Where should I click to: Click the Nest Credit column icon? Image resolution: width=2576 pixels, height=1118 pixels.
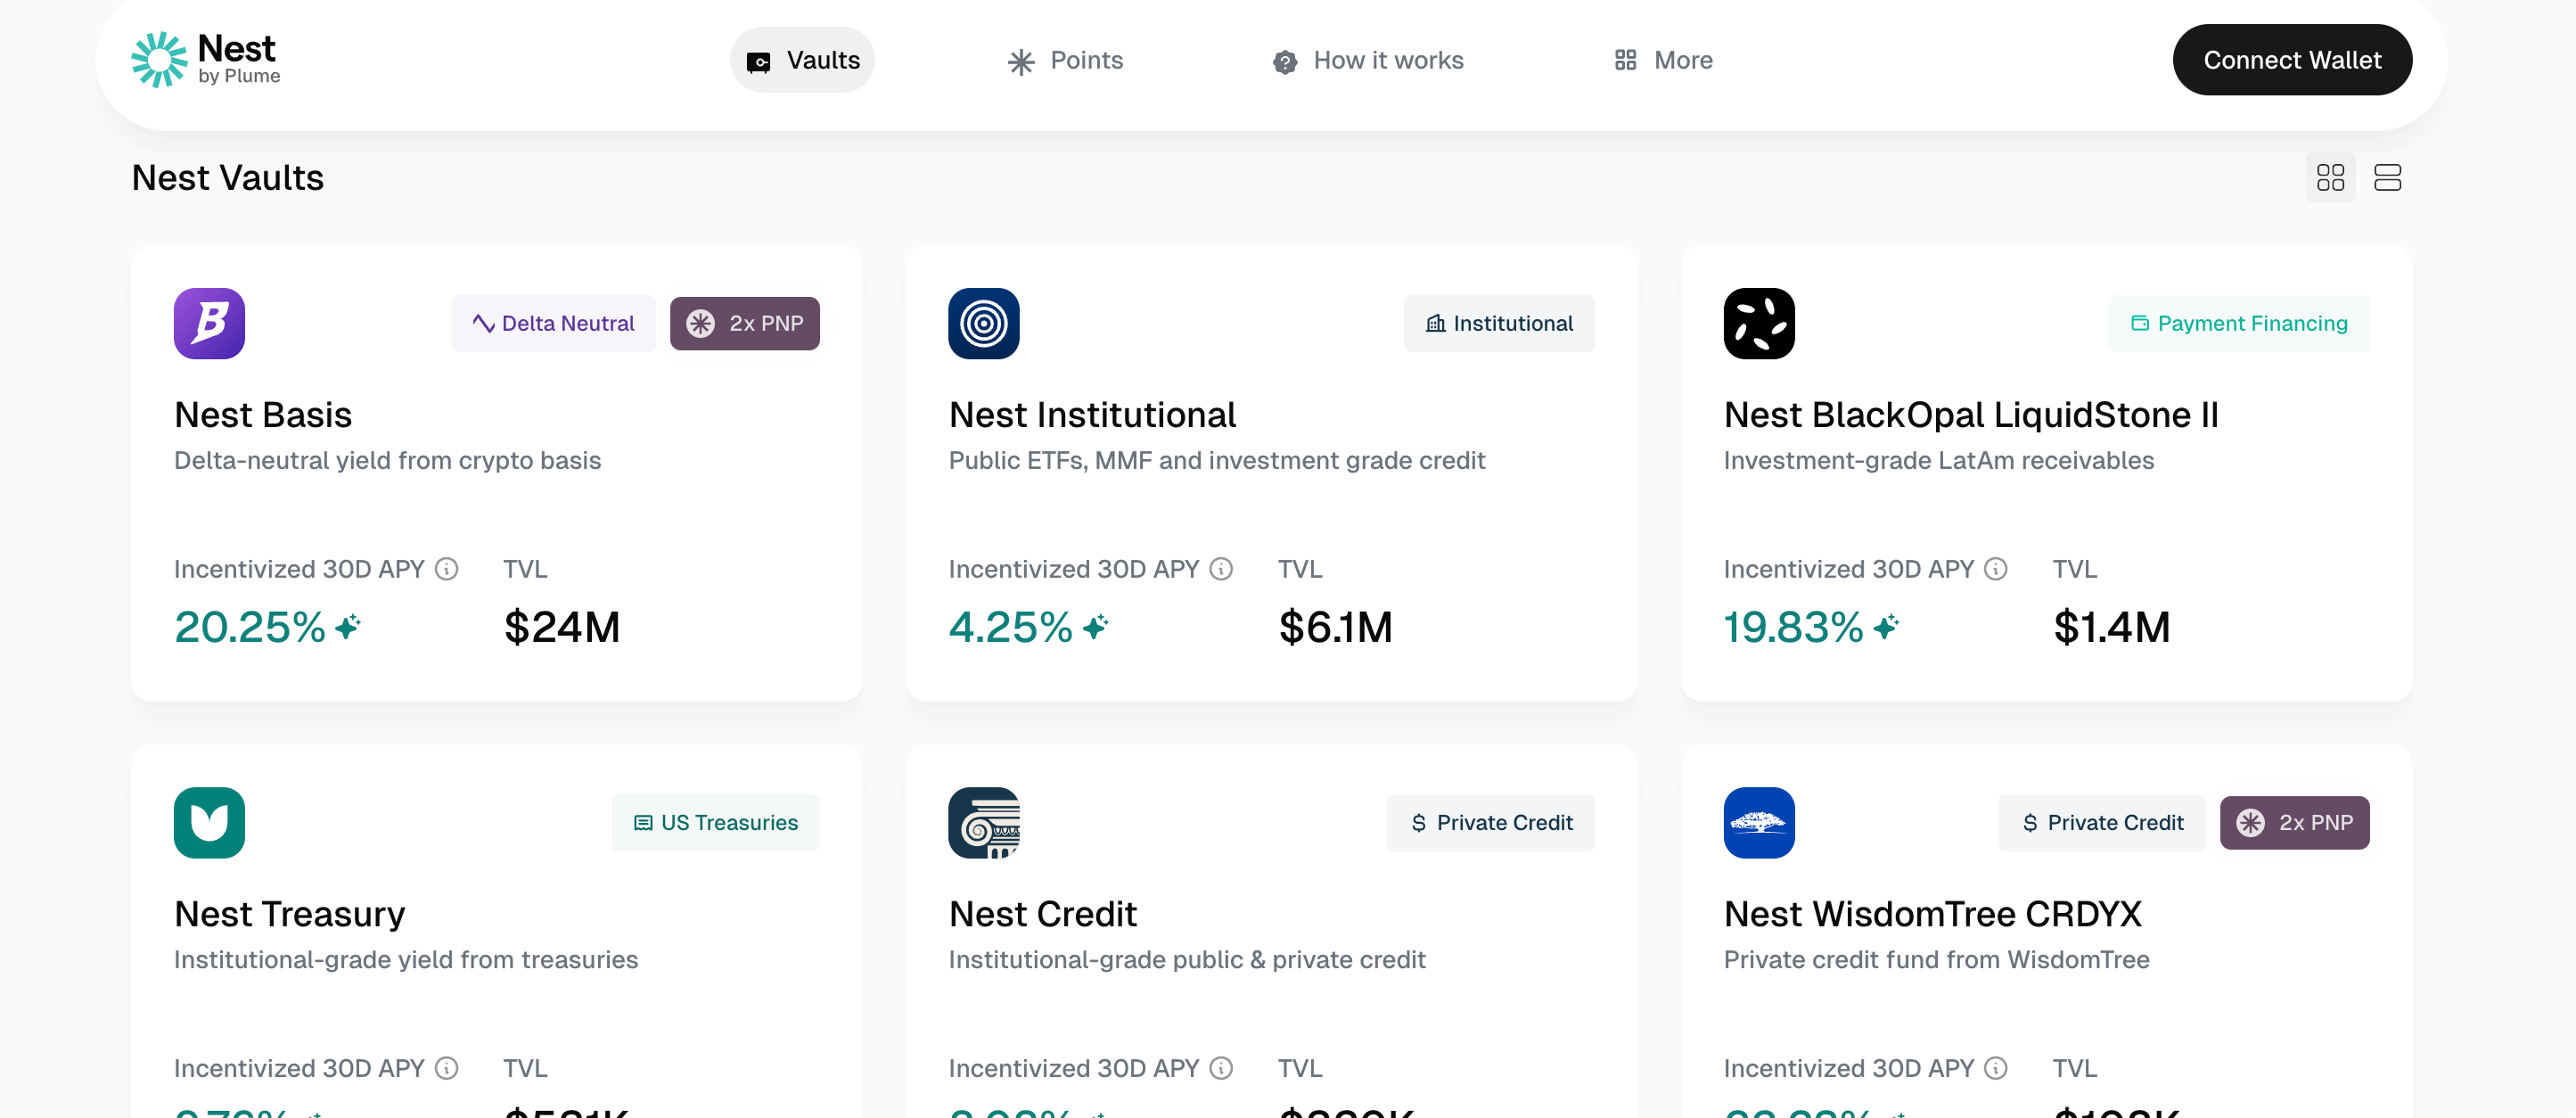(983, 822)
